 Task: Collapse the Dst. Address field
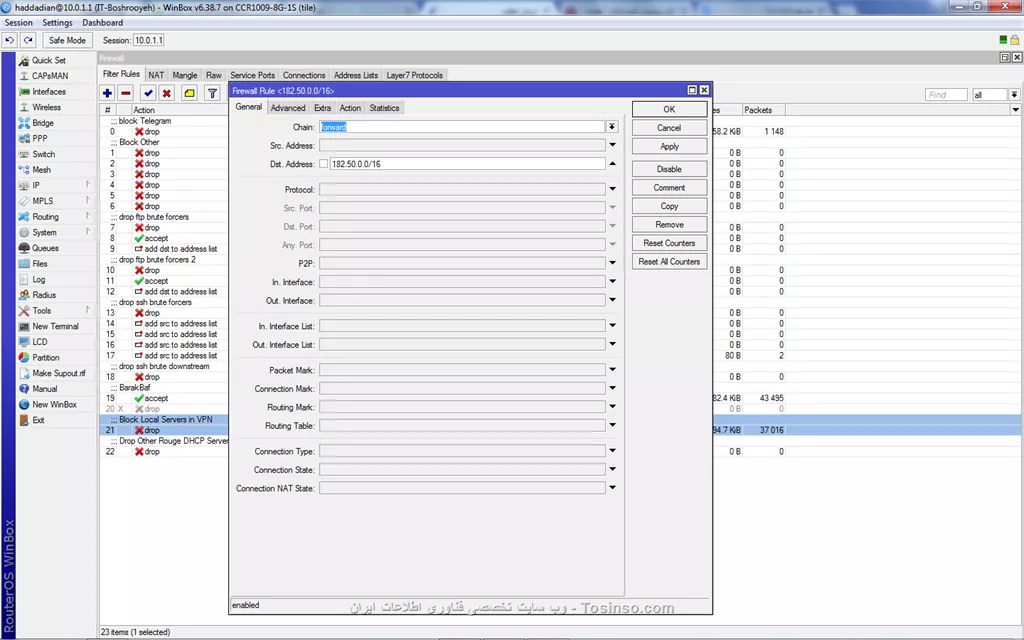613,163
